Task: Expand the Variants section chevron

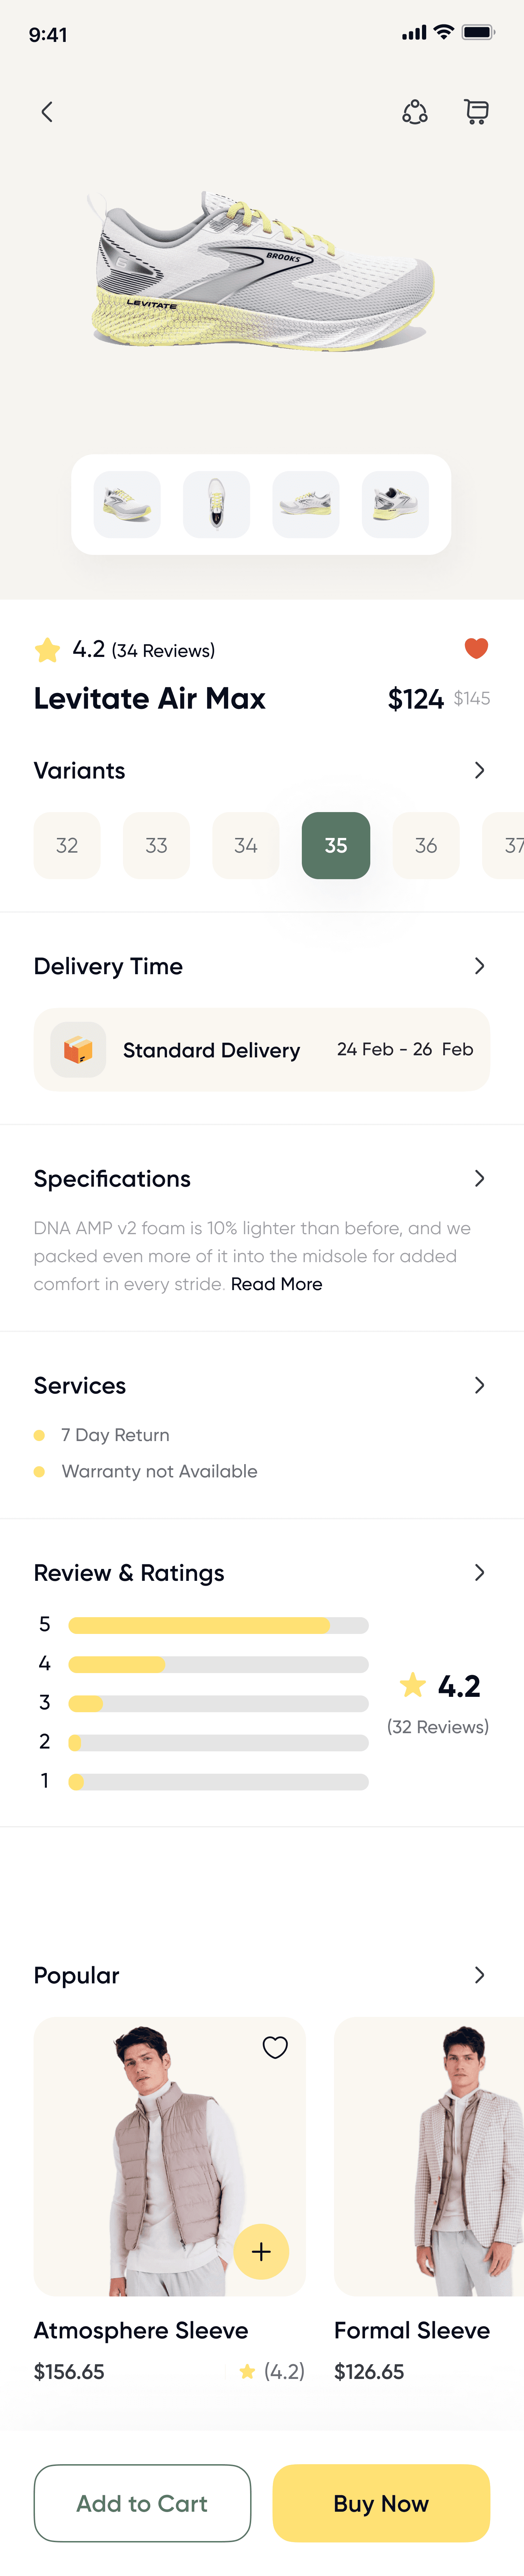Action: point(479,770)
